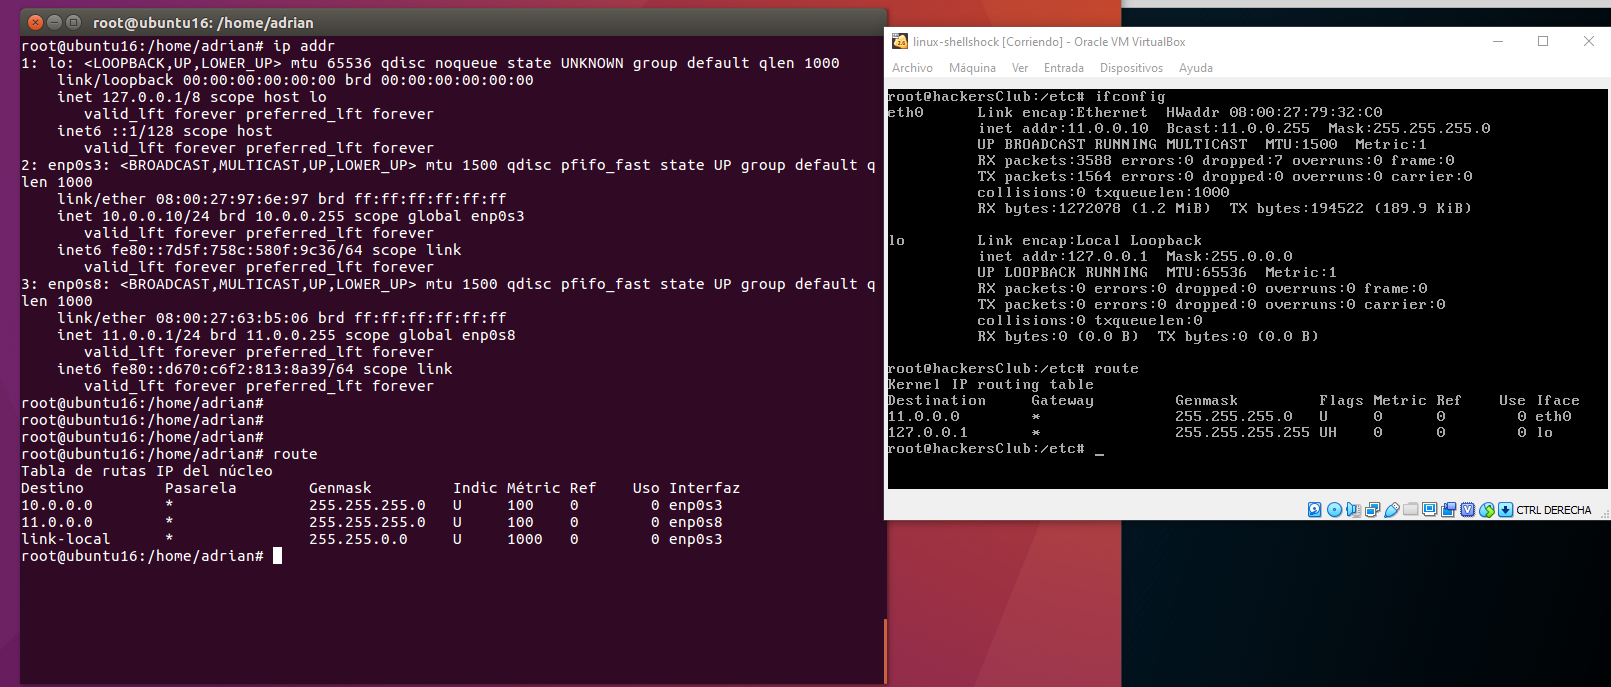The height and width of the screenshot is (687, 1611).
Task: Click IP '10.0.0.10/24' in Ubuntu terminal
Action: pyautogui.click(x=156, y=216)
